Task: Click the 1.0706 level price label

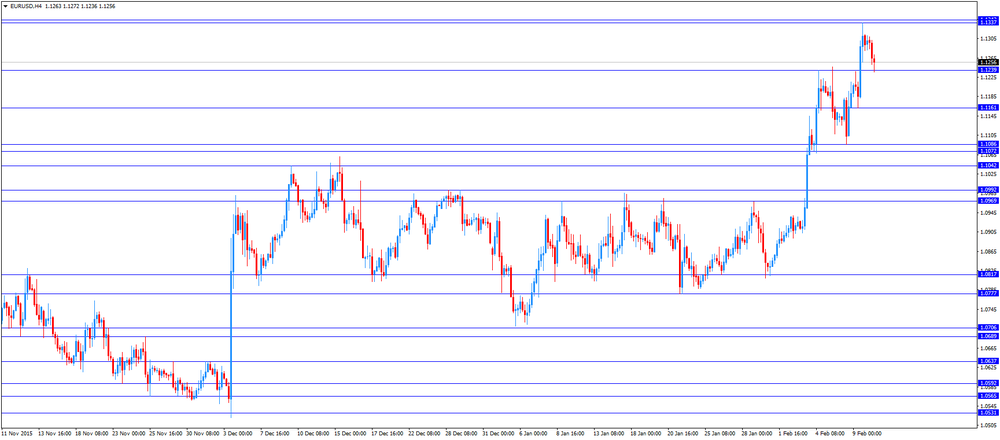Action: coord(988,328)
